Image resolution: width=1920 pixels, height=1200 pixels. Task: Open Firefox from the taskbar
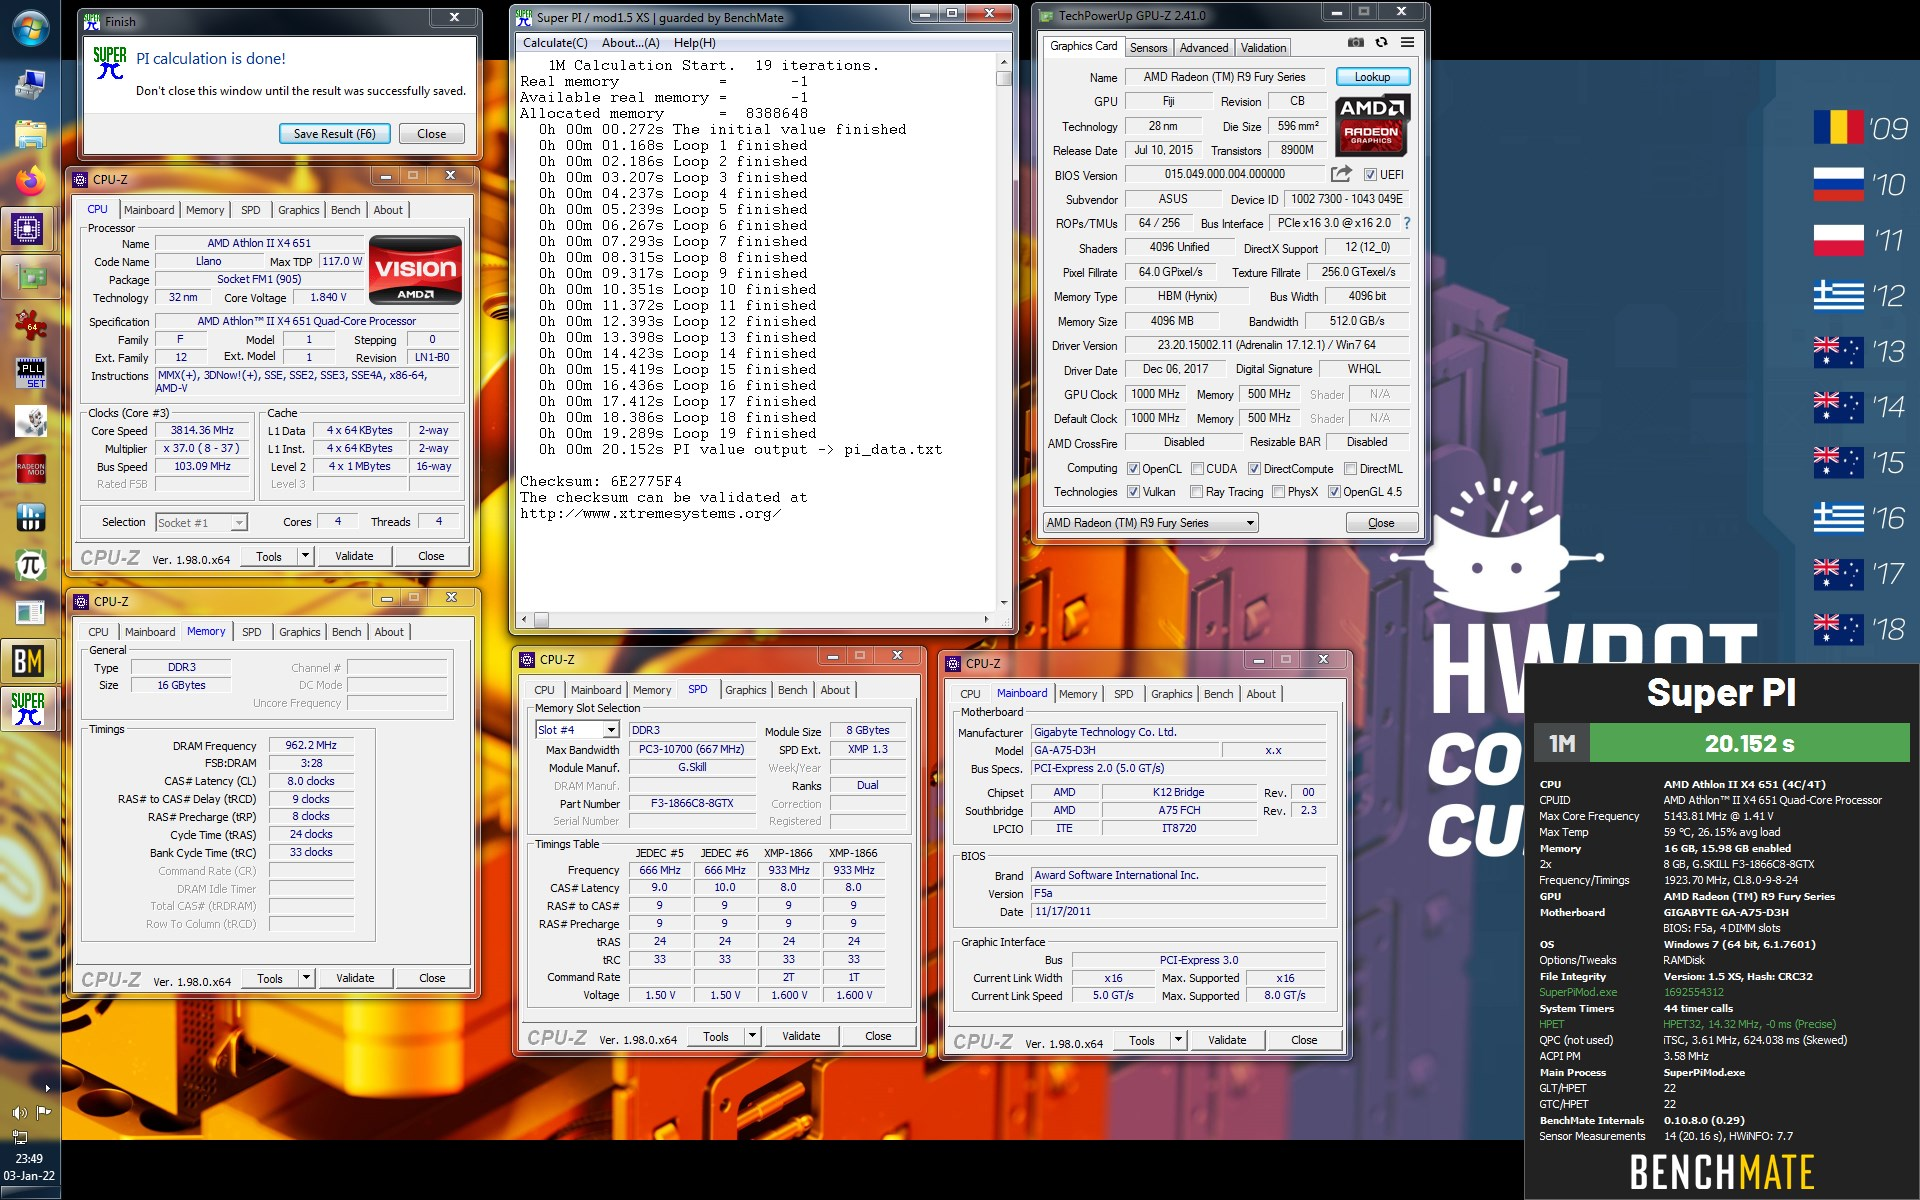click(30, 181)
